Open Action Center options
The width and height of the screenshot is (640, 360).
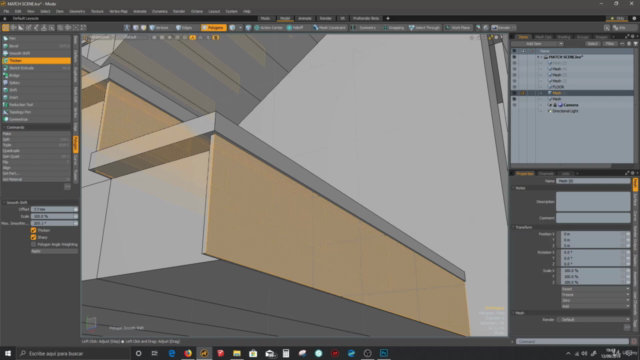click(269, 27)
